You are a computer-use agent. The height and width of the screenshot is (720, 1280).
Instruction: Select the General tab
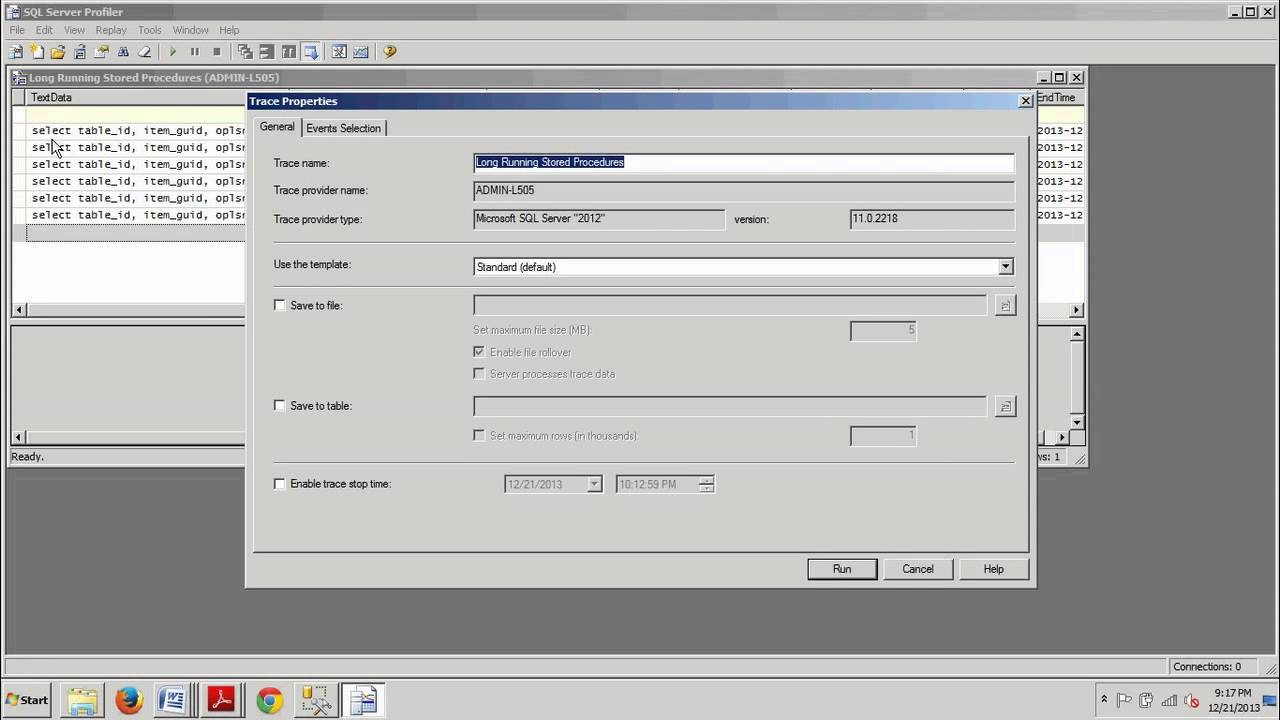(277, 127)
